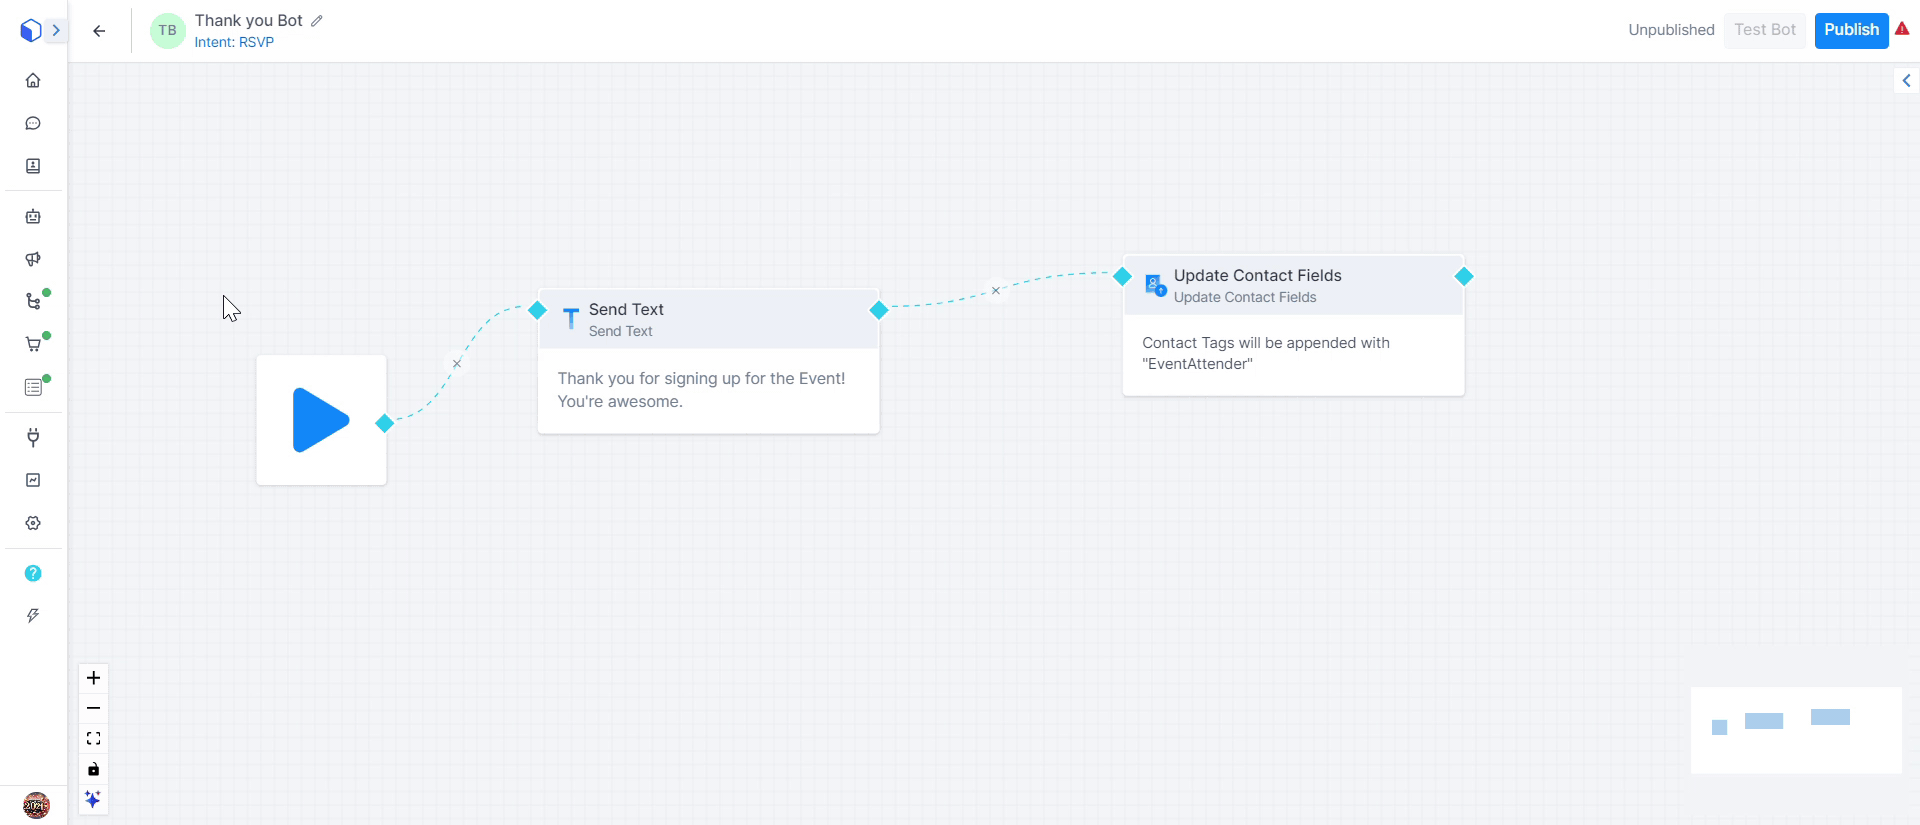This screenshot has height=825, width=1920.
Task: Open the Settings gear icon
Action: [x=33, y=523]
